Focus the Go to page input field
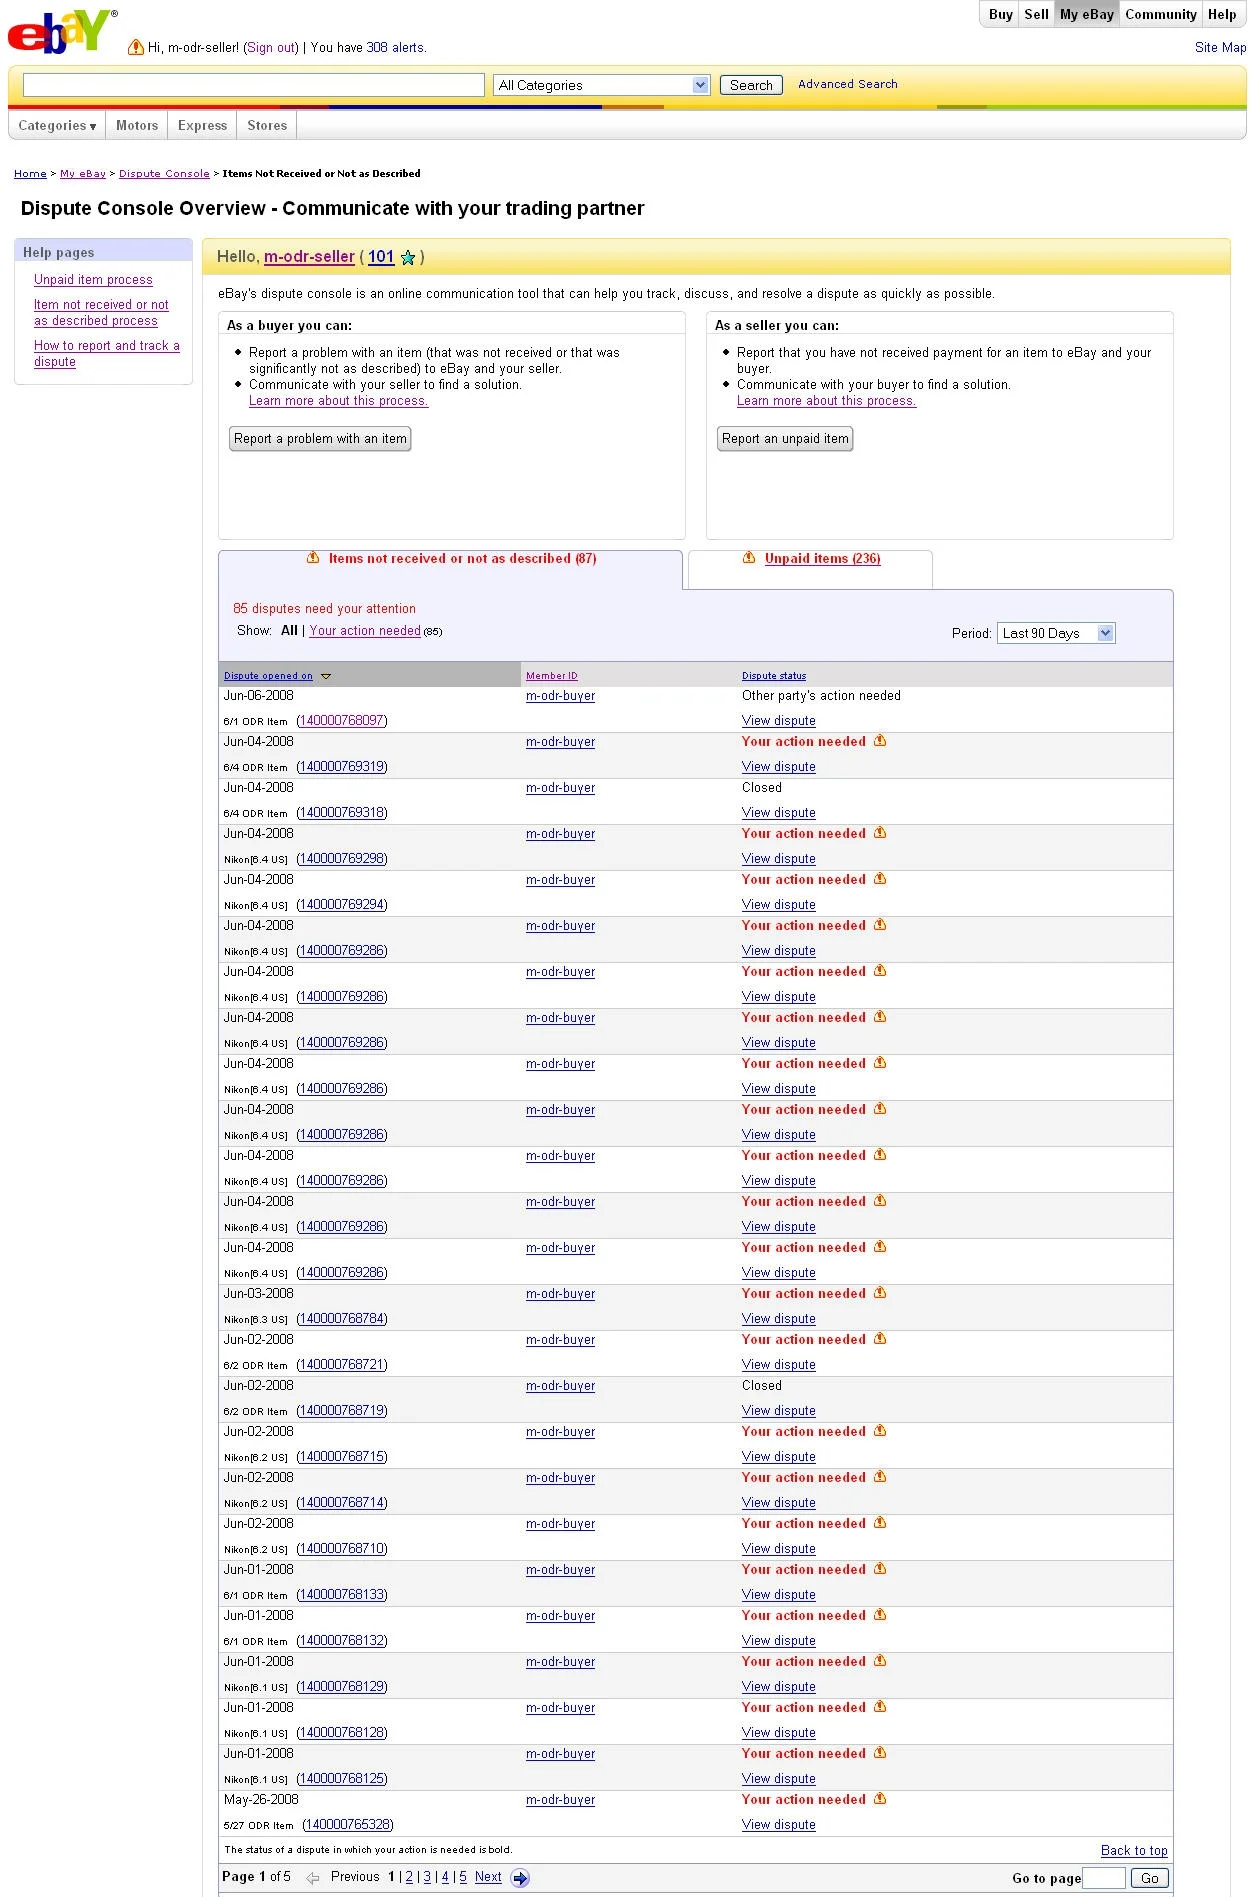The height and width of the screenshot is (1897, 1250). point(1104,1878)
